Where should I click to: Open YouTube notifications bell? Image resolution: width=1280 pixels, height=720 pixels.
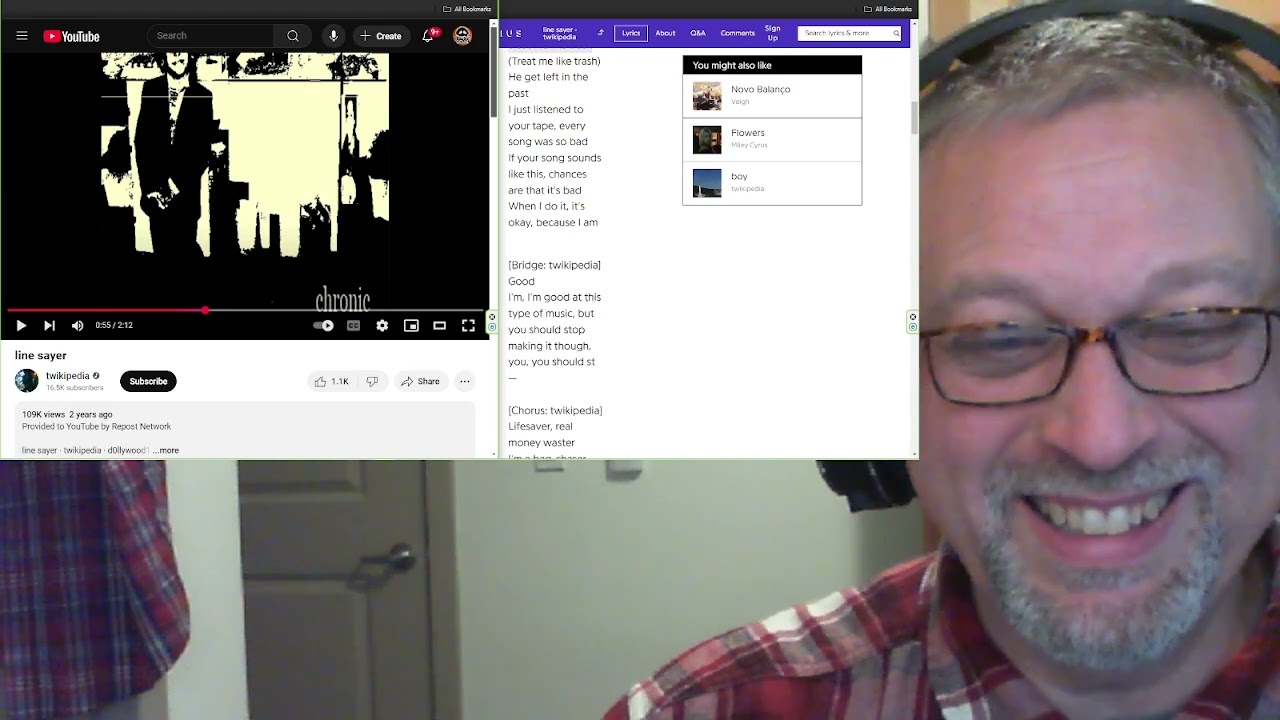(428, 36)
